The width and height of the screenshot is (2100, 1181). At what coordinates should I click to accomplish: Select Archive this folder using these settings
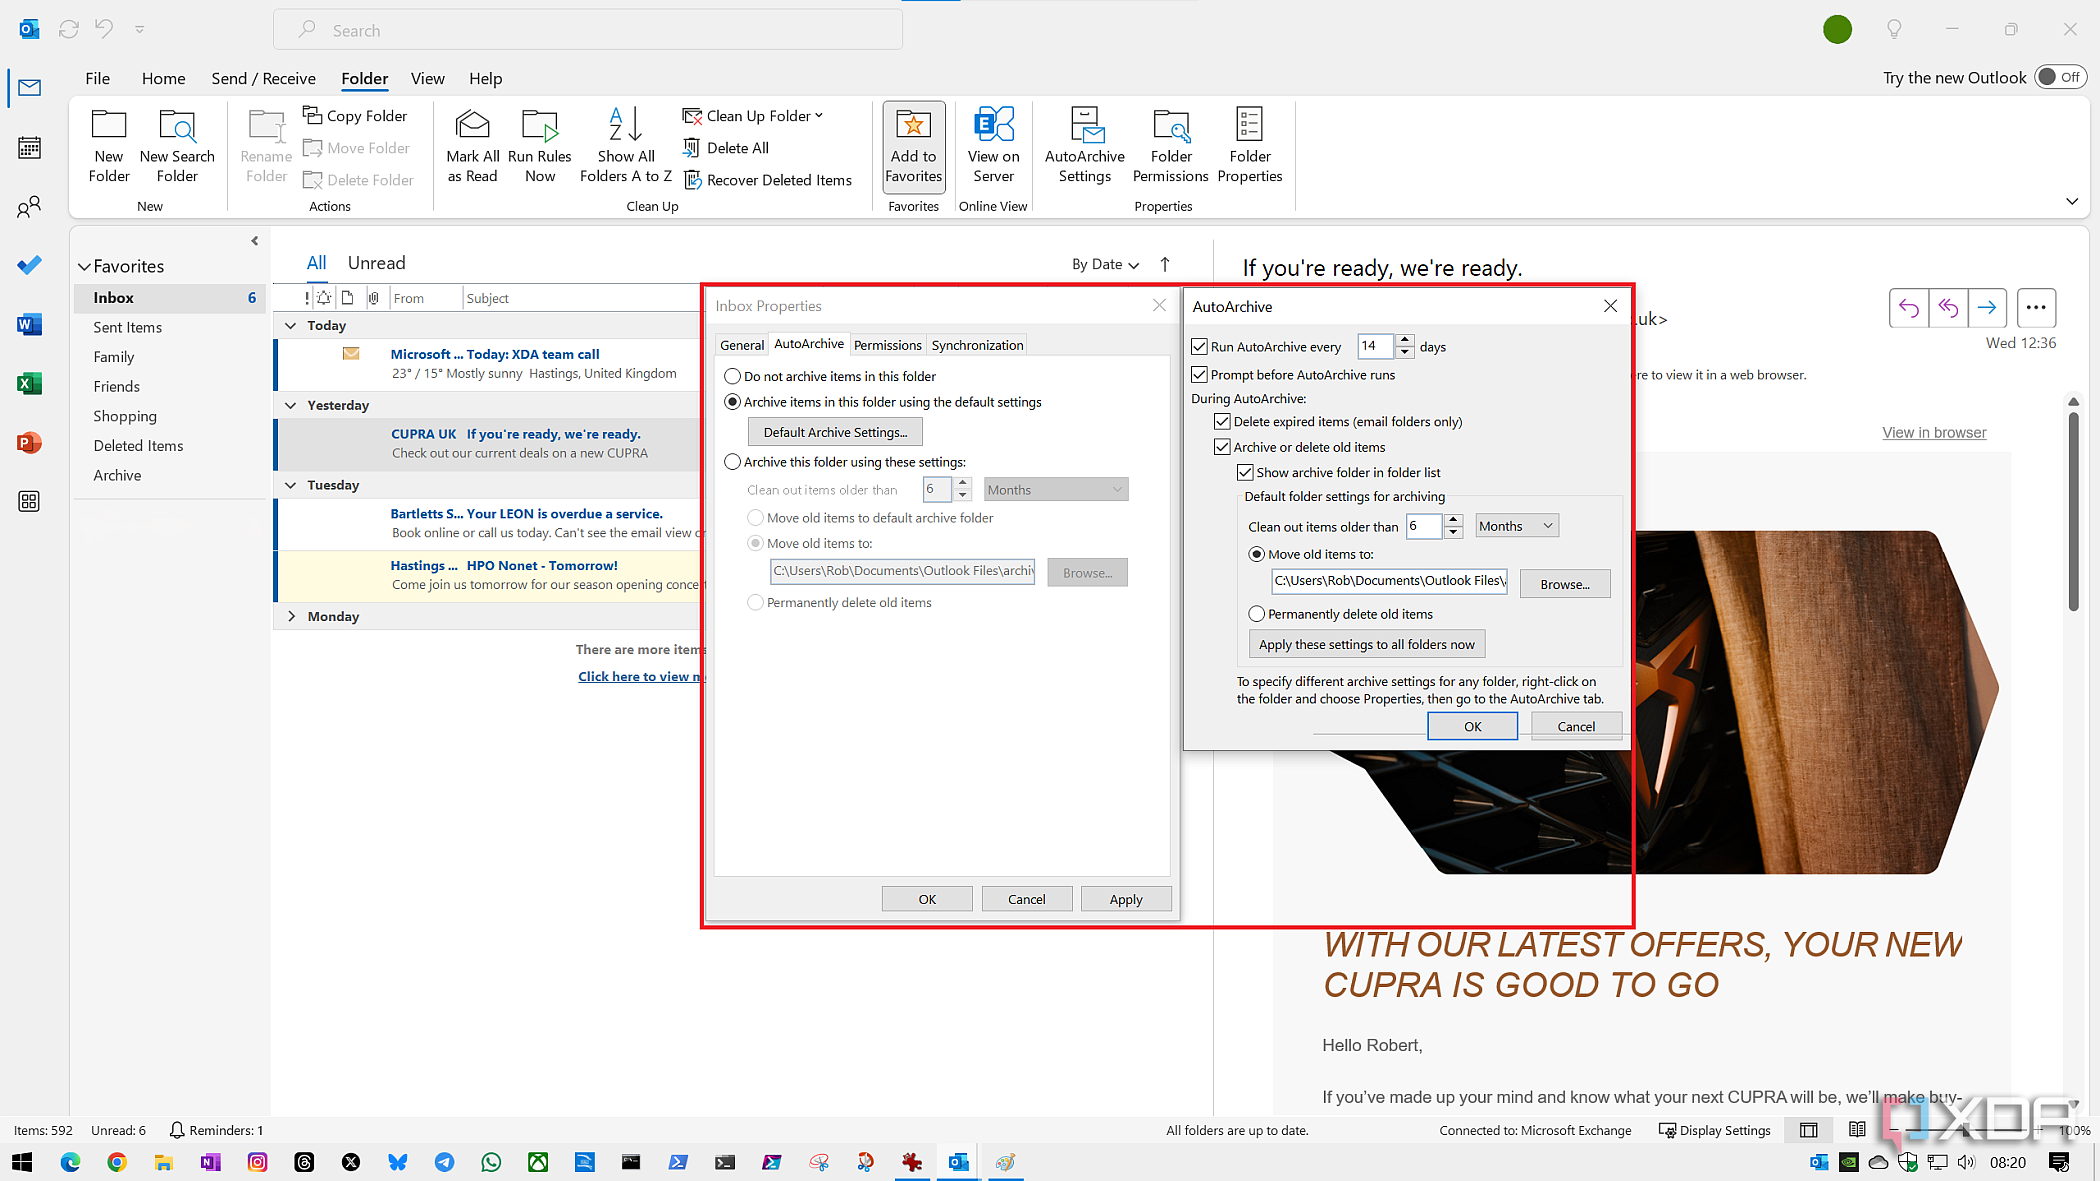click(733, 462)
